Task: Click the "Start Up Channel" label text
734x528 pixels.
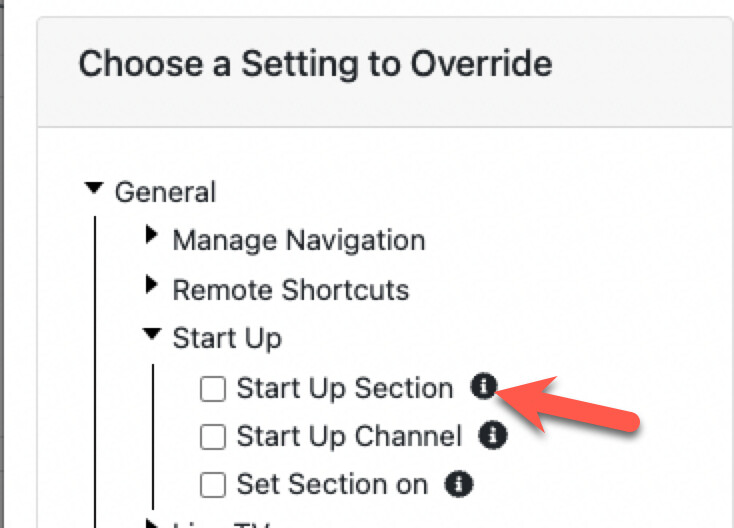Action: (x=349, y=437)
